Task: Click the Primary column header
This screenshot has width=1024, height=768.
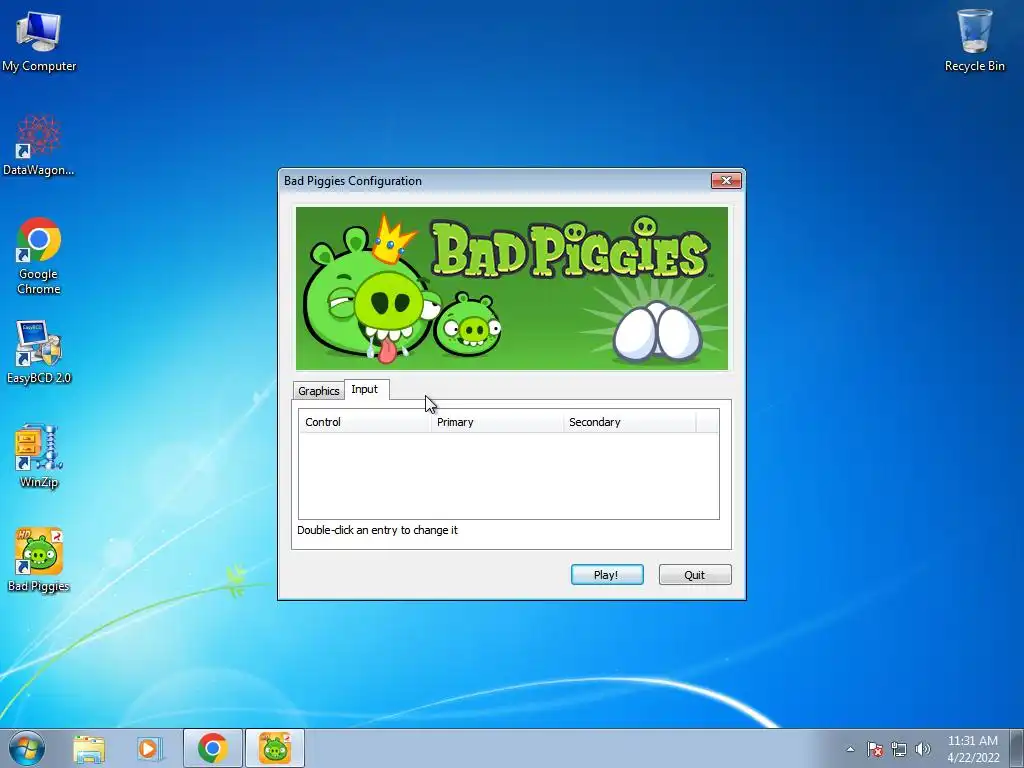Action: tap(497, 422)
